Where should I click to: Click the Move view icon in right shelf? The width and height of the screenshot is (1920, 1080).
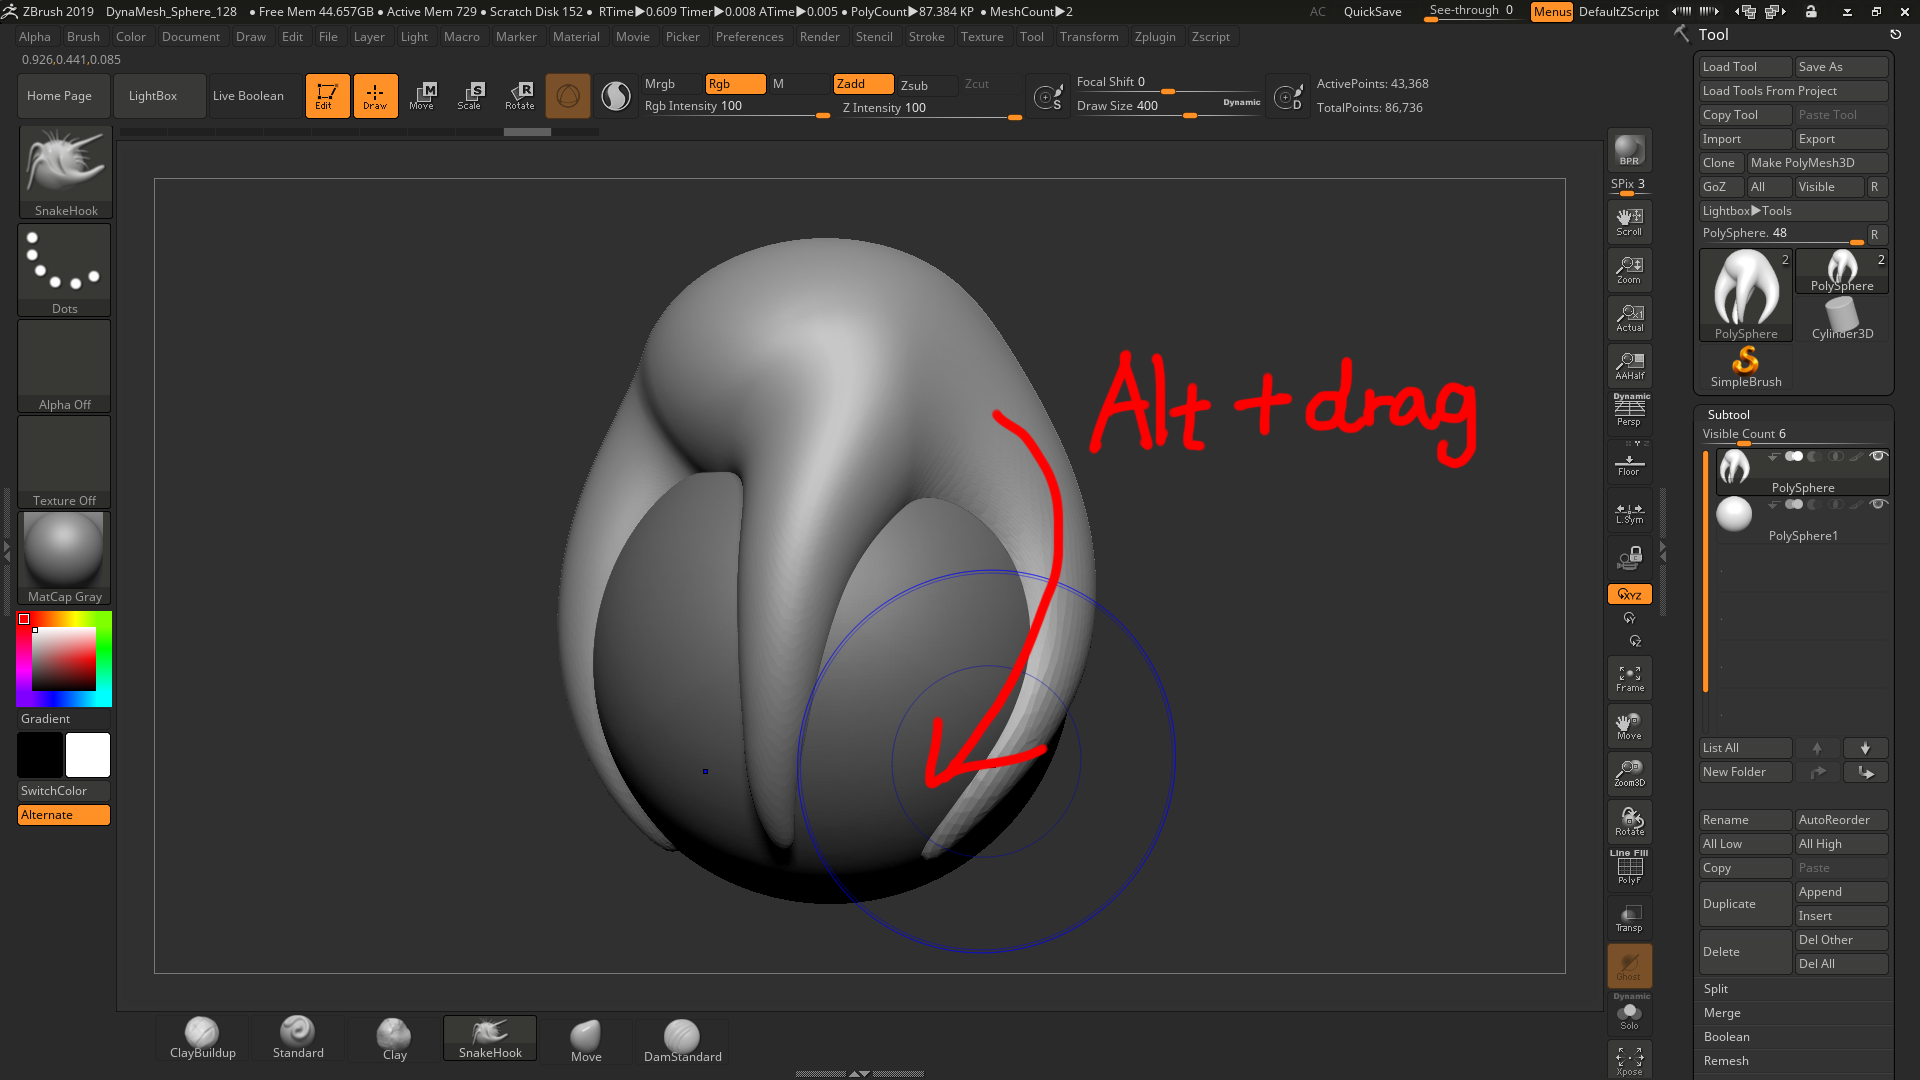click(1629, 727)
